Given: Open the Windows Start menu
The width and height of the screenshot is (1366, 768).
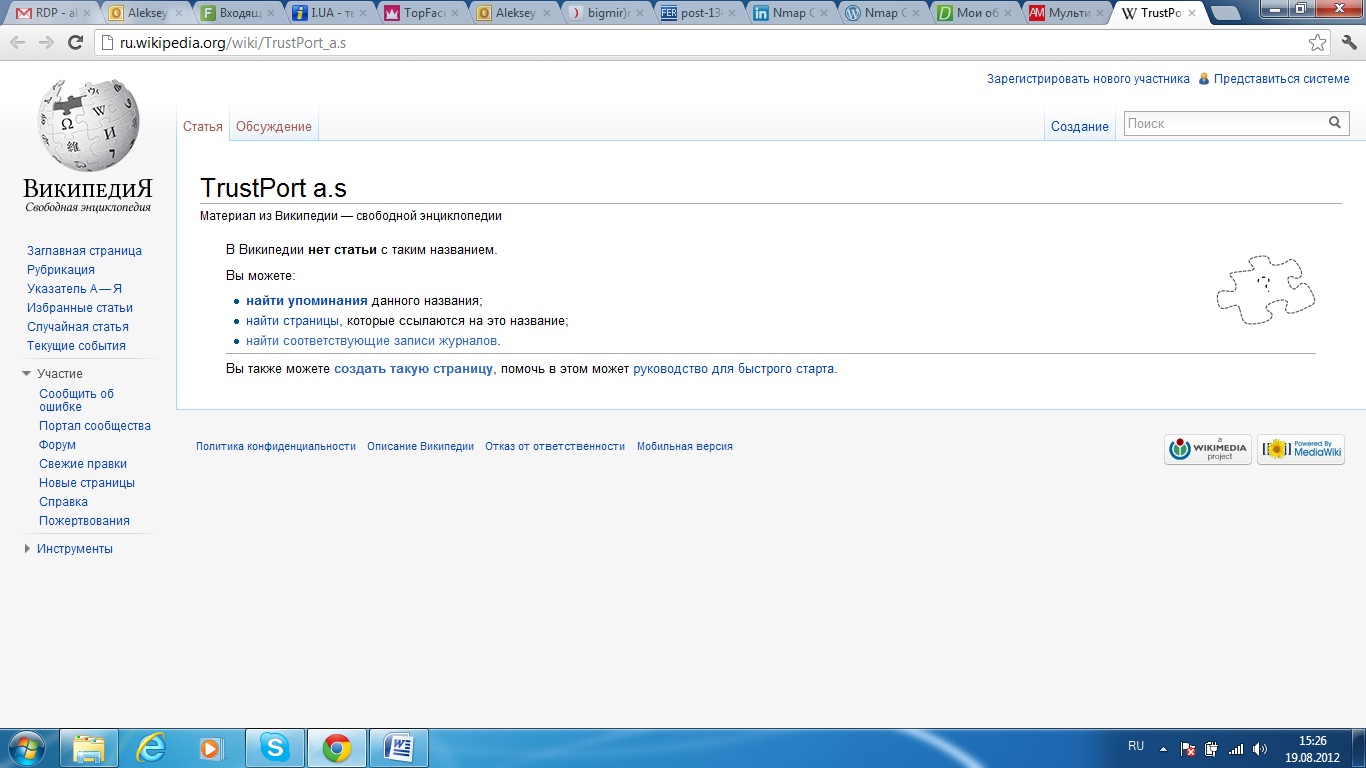Looking at the screenshot, I should (26, 748).
